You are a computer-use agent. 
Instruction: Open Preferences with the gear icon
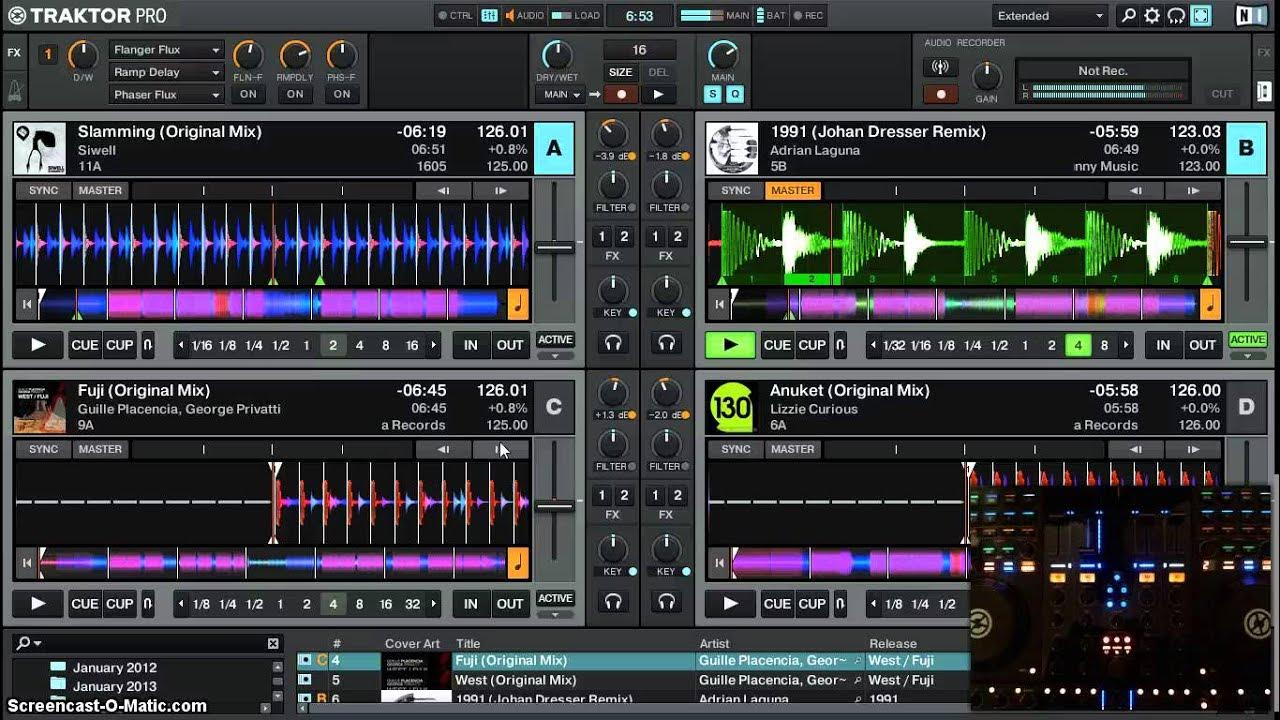[x=1152, y=15]
